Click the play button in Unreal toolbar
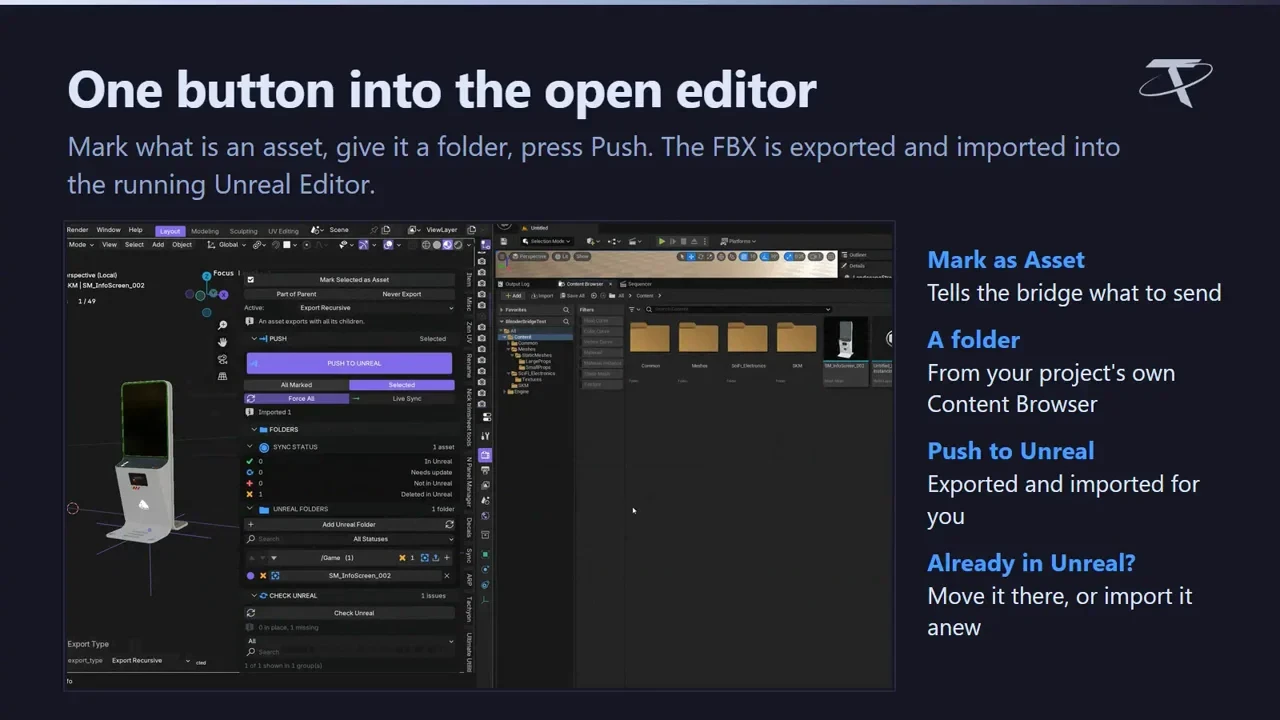The height and width of the screenshot is (720, 1280). pos(661,241)
